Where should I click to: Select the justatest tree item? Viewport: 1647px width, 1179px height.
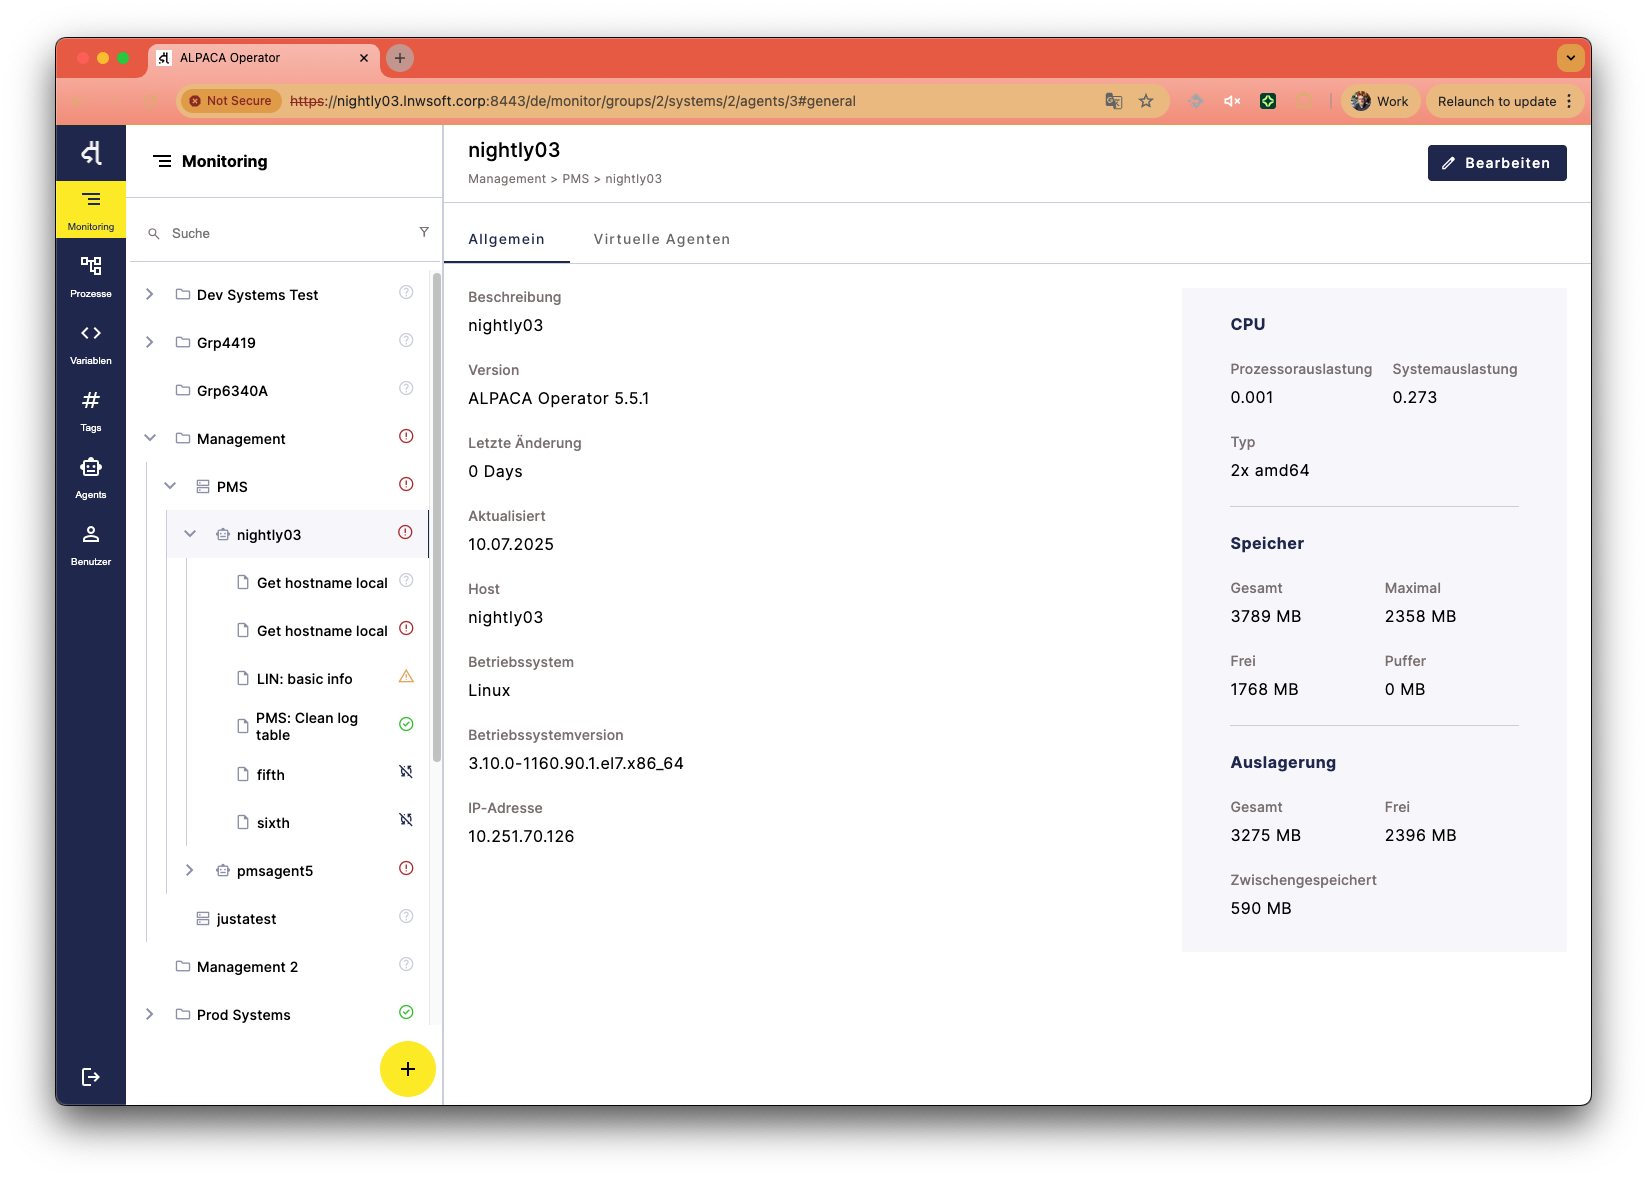pyautogui.click(x=246, y=919)
